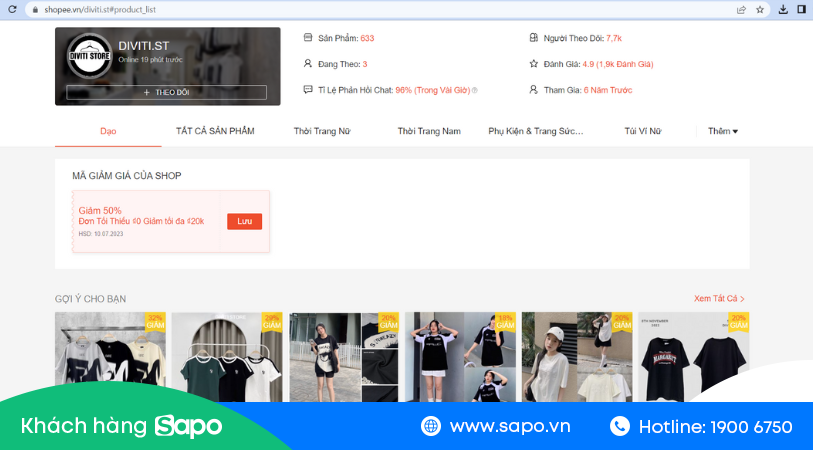
Task: Save the 50% voucher with Lưu button
Action: [x=244, y=221]
